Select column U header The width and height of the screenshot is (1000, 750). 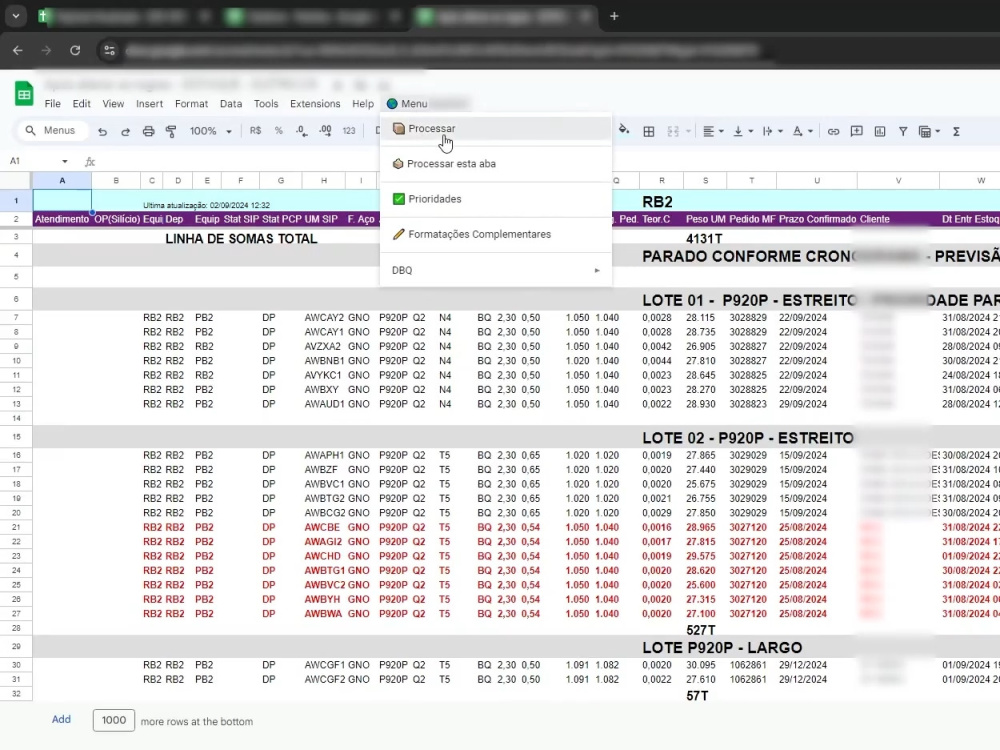coord(817,180)
